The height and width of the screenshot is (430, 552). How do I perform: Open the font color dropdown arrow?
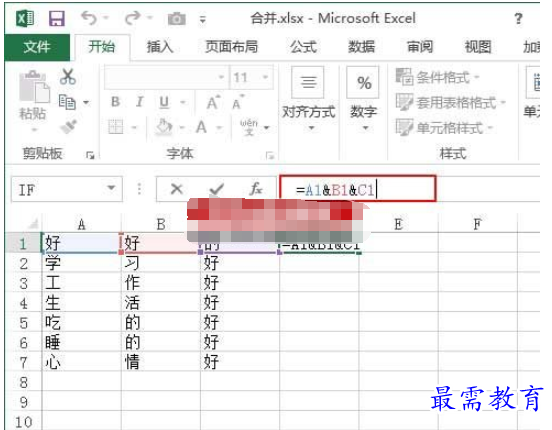tap(219, 127)
